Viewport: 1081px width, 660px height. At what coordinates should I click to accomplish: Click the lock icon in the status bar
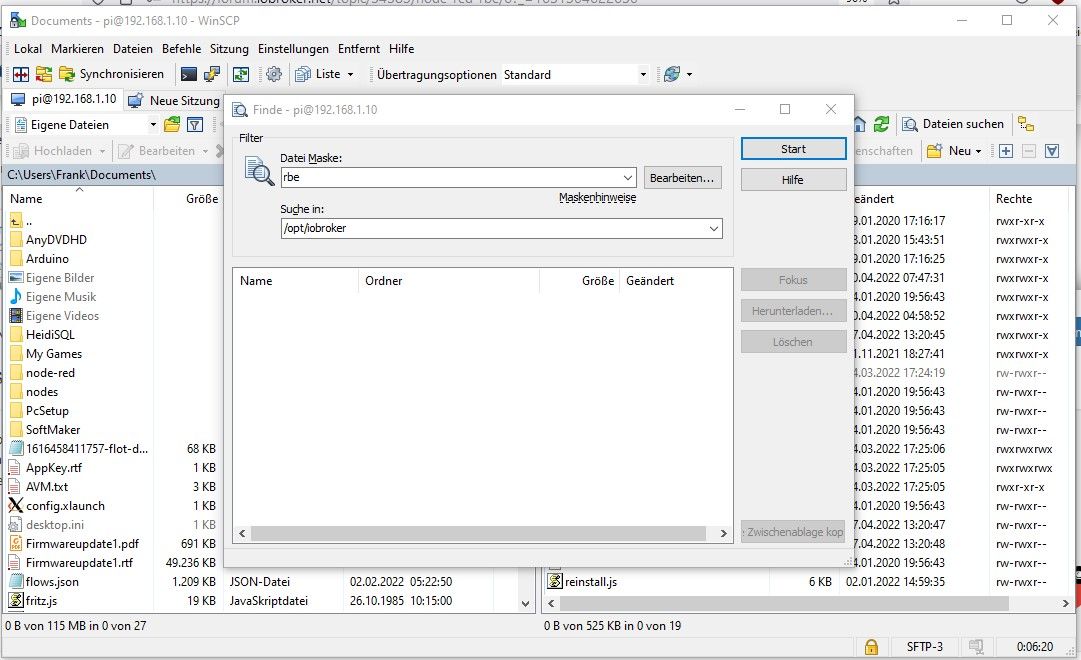pyautogui.click(x=871, y=647)
